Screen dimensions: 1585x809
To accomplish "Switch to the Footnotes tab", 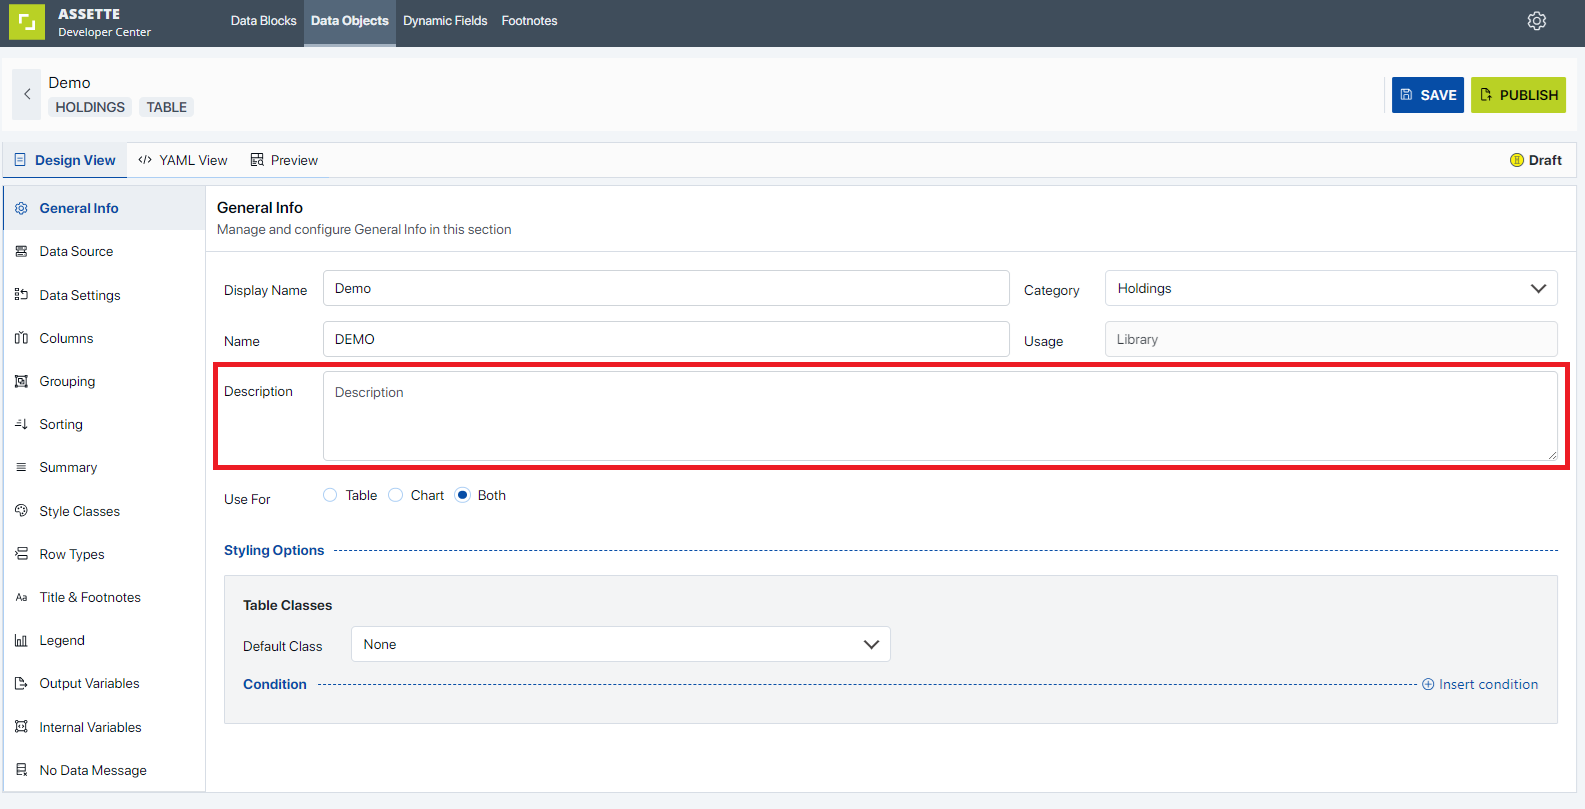I will coord(529,21).
